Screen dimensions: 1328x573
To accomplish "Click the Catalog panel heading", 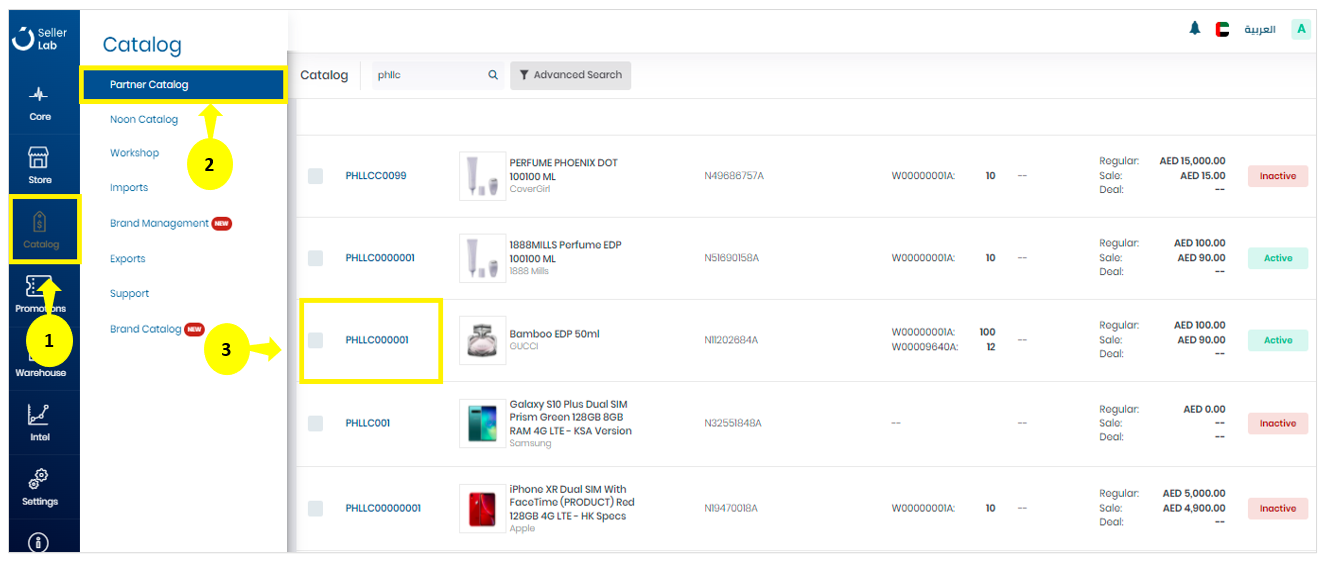I will [142, 45].
